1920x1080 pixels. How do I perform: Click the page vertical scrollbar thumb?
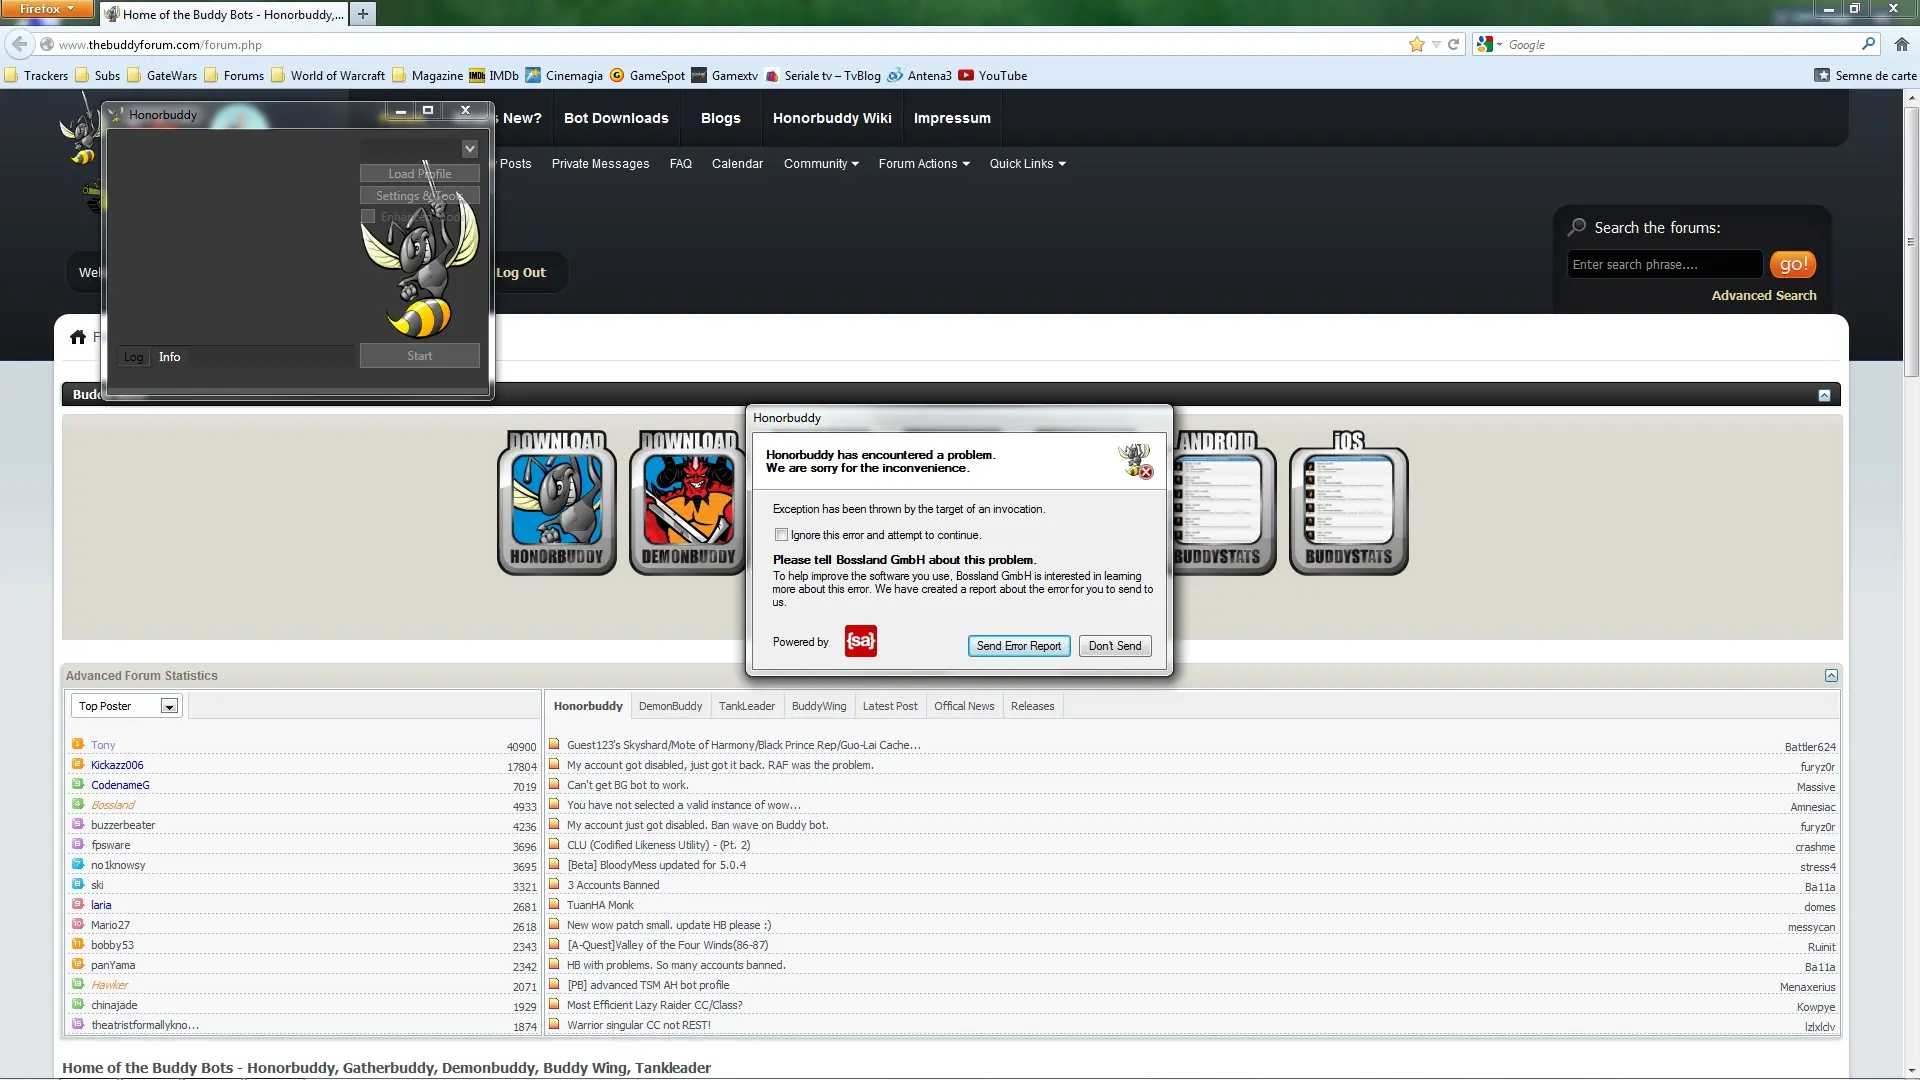point(1911,240)
